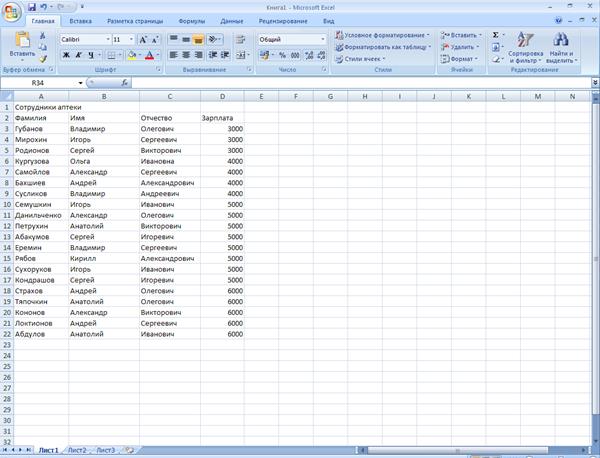Click the AutoSum sigma icon
The height and width of the screenshot is (458, 600).
pyautogui.click(x=496, y=35)
